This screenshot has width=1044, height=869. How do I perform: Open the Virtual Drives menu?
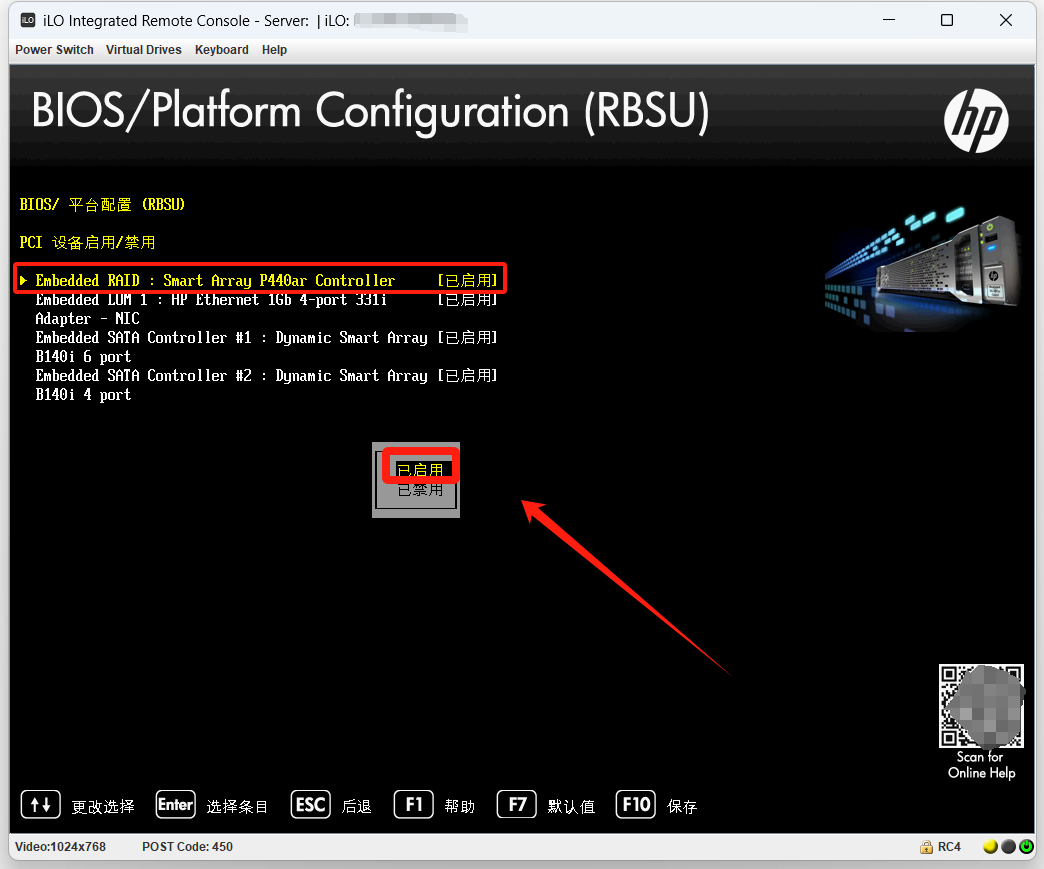click(x=144, y=50)
